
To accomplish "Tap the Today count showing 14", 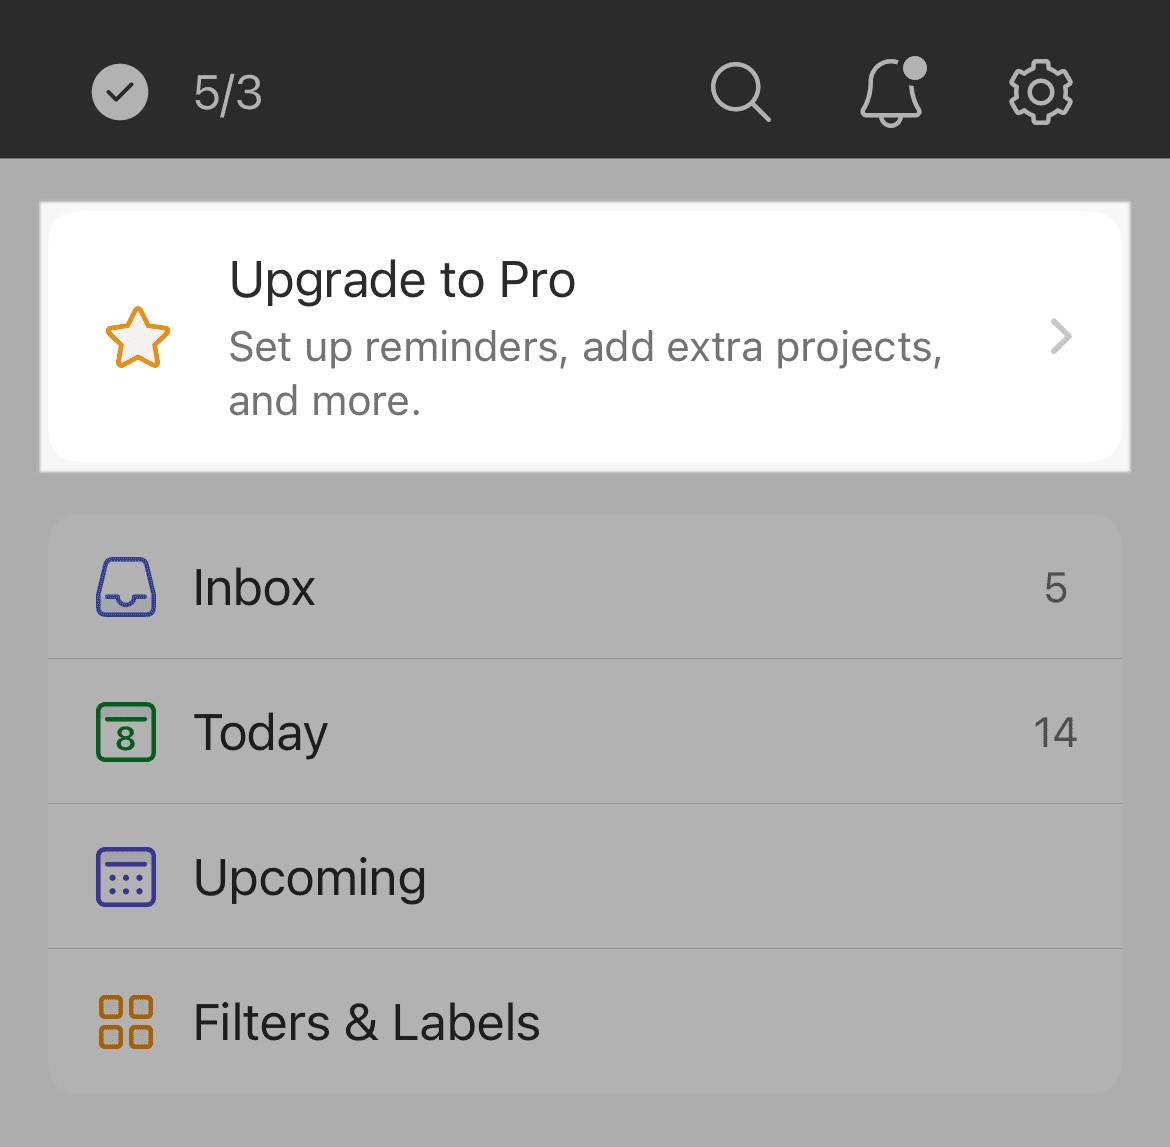I will (x=1057, y=731).
